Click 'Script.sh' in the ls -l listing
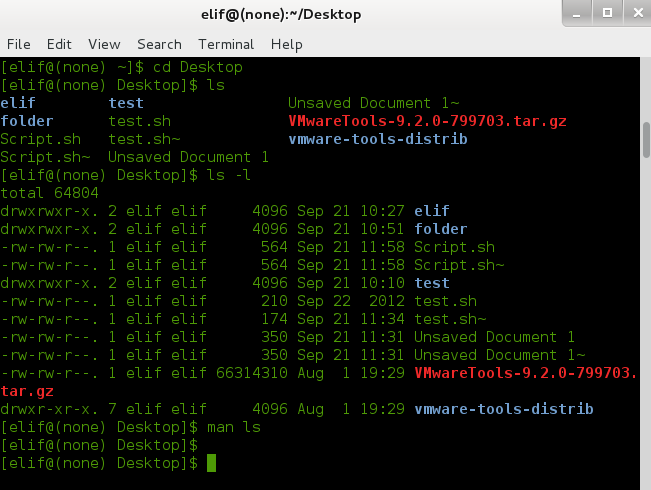The width and height of the screenshot is (651, 490). tap(455, 247)
